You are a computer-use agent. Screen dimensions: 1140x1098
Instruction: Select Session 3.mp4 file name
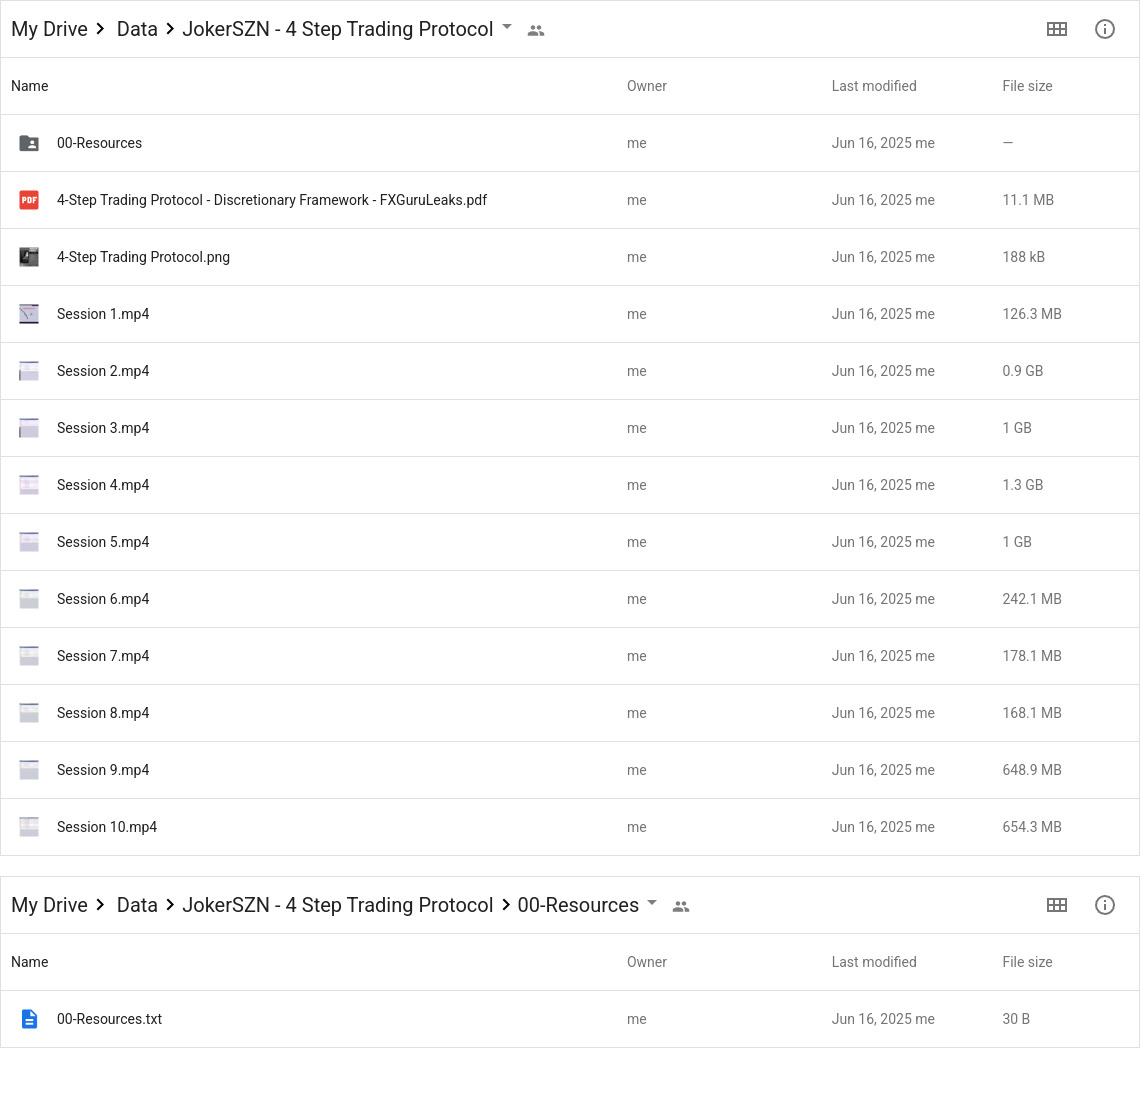103,428
